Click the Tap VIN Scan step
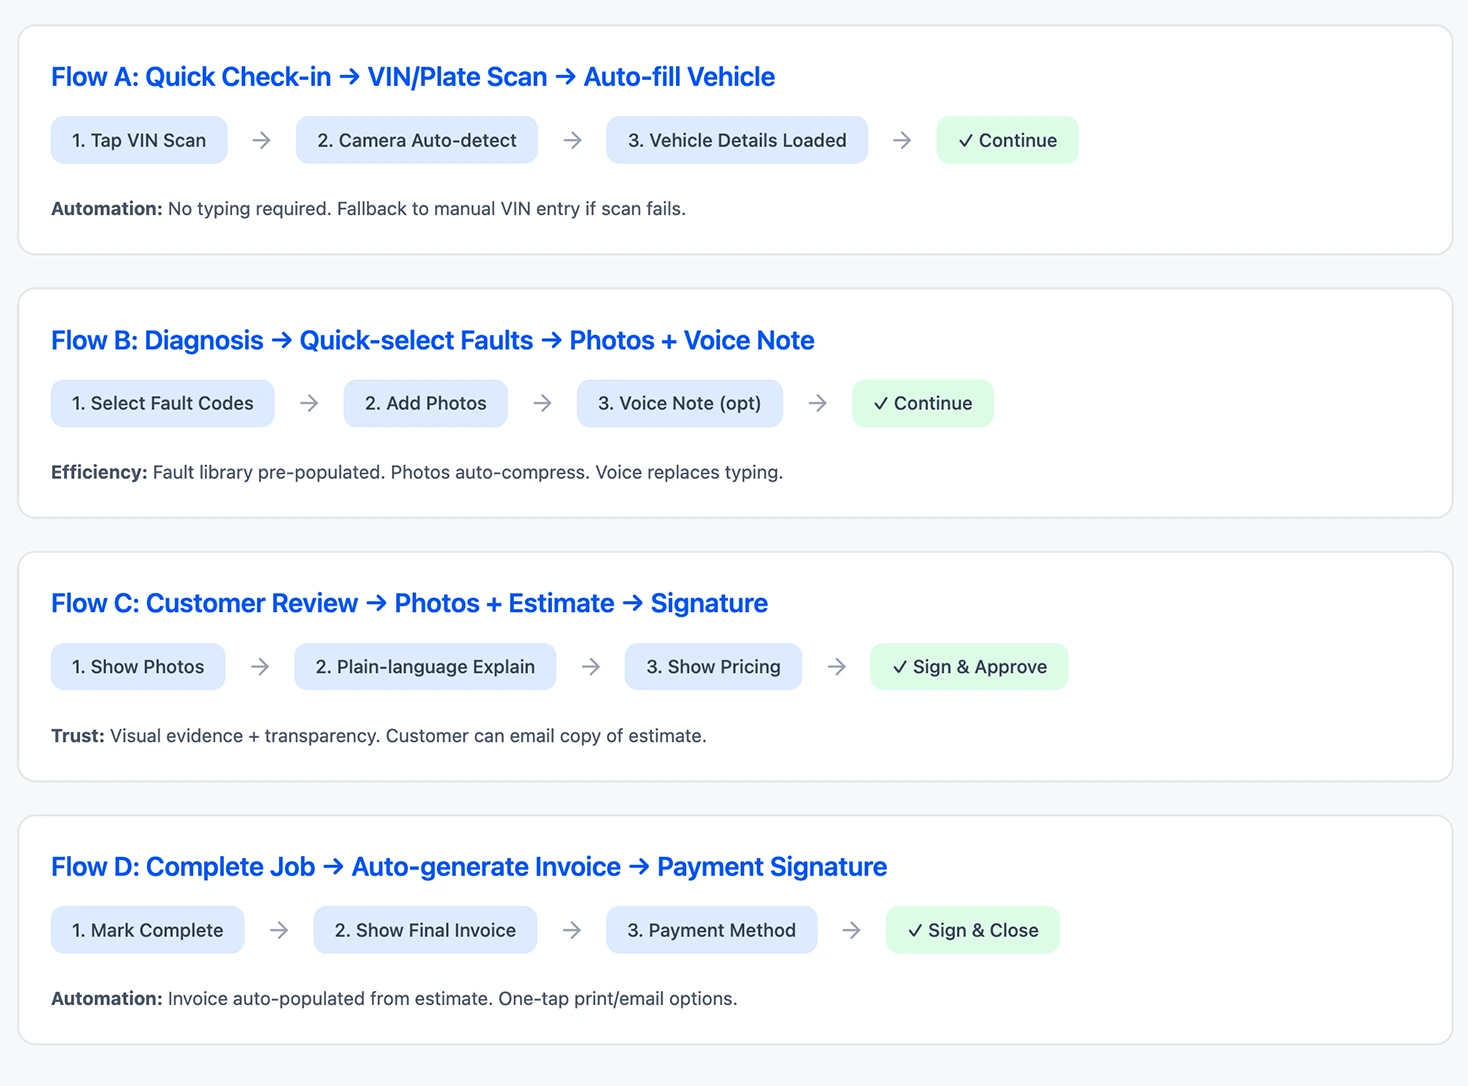This screenshot has width=1468, height=1086. click(x=139, y=140)
